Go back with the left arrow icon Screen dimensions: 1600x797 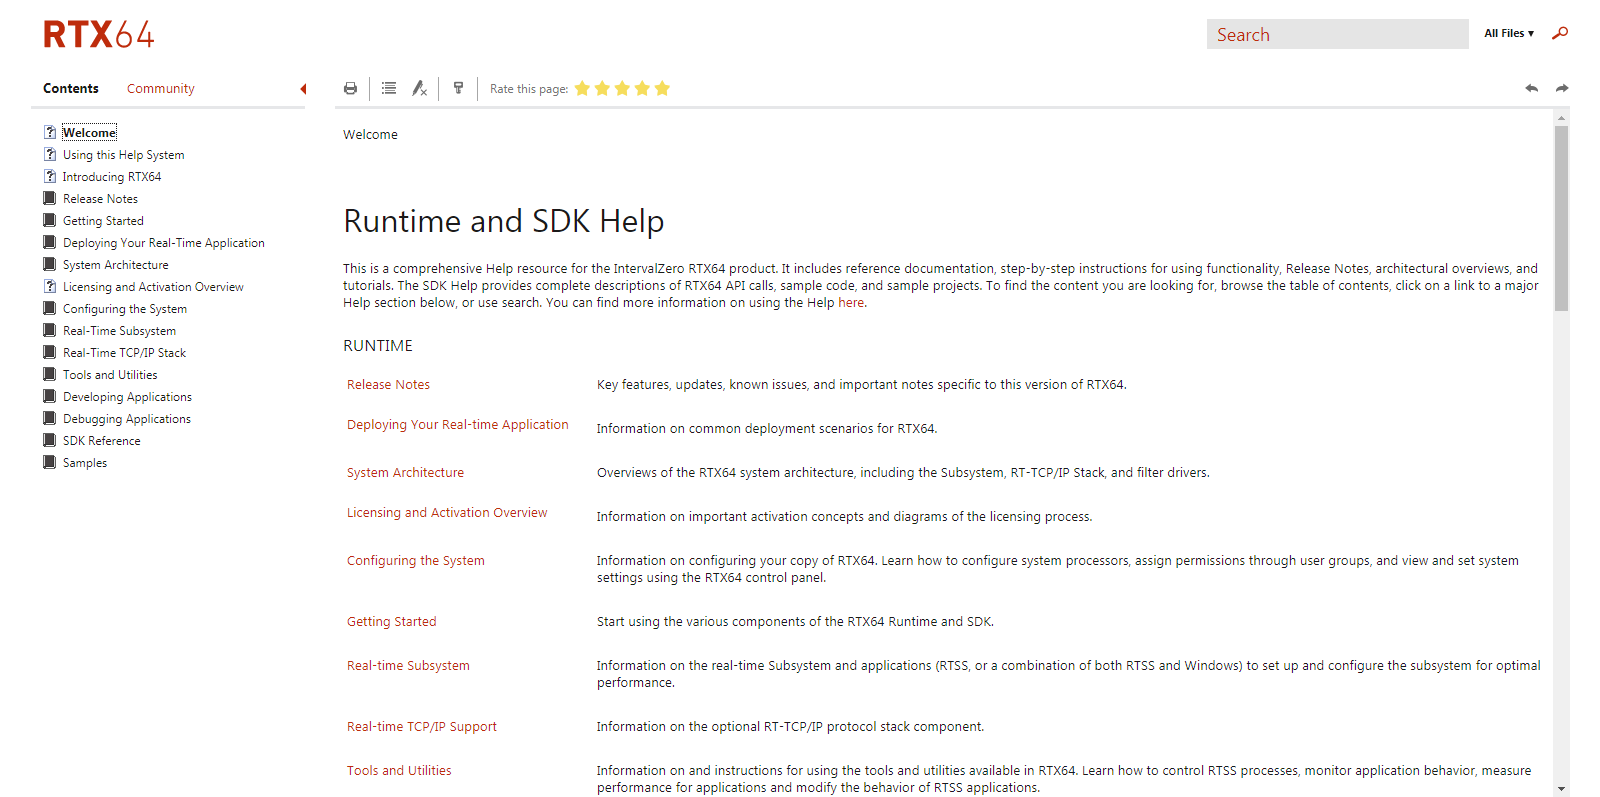(1531, 89)
